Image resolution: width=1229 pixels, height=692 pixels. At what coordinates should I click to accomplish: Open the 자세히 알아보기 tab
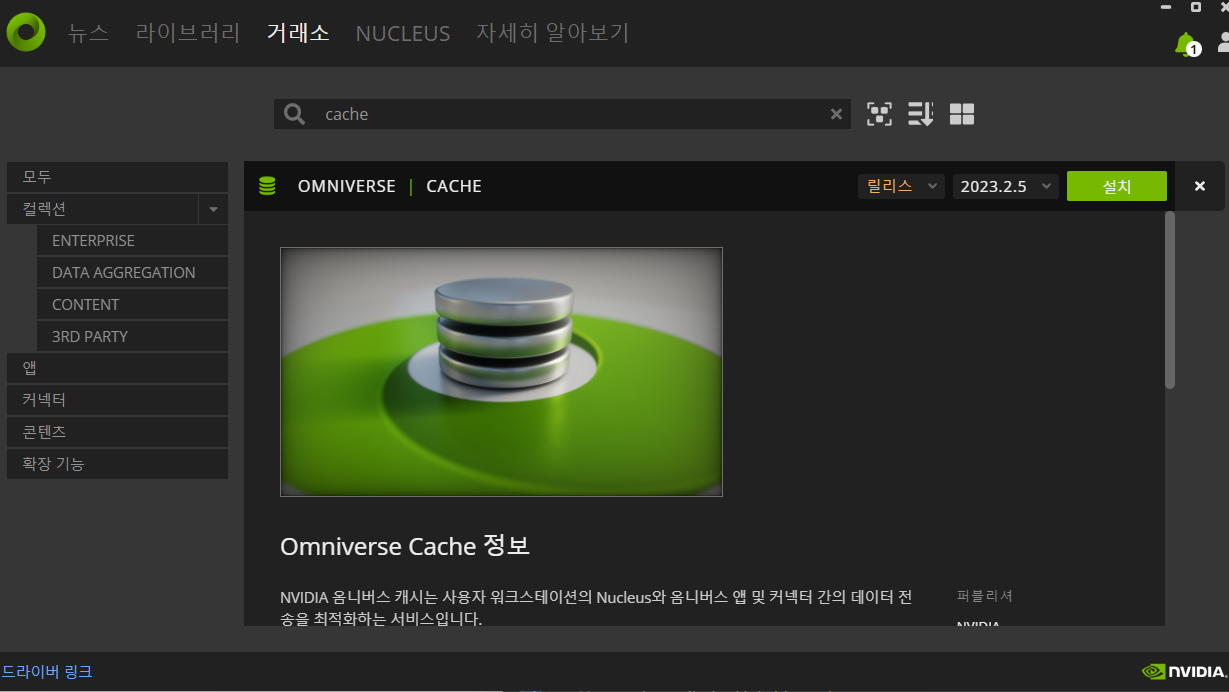552,33
